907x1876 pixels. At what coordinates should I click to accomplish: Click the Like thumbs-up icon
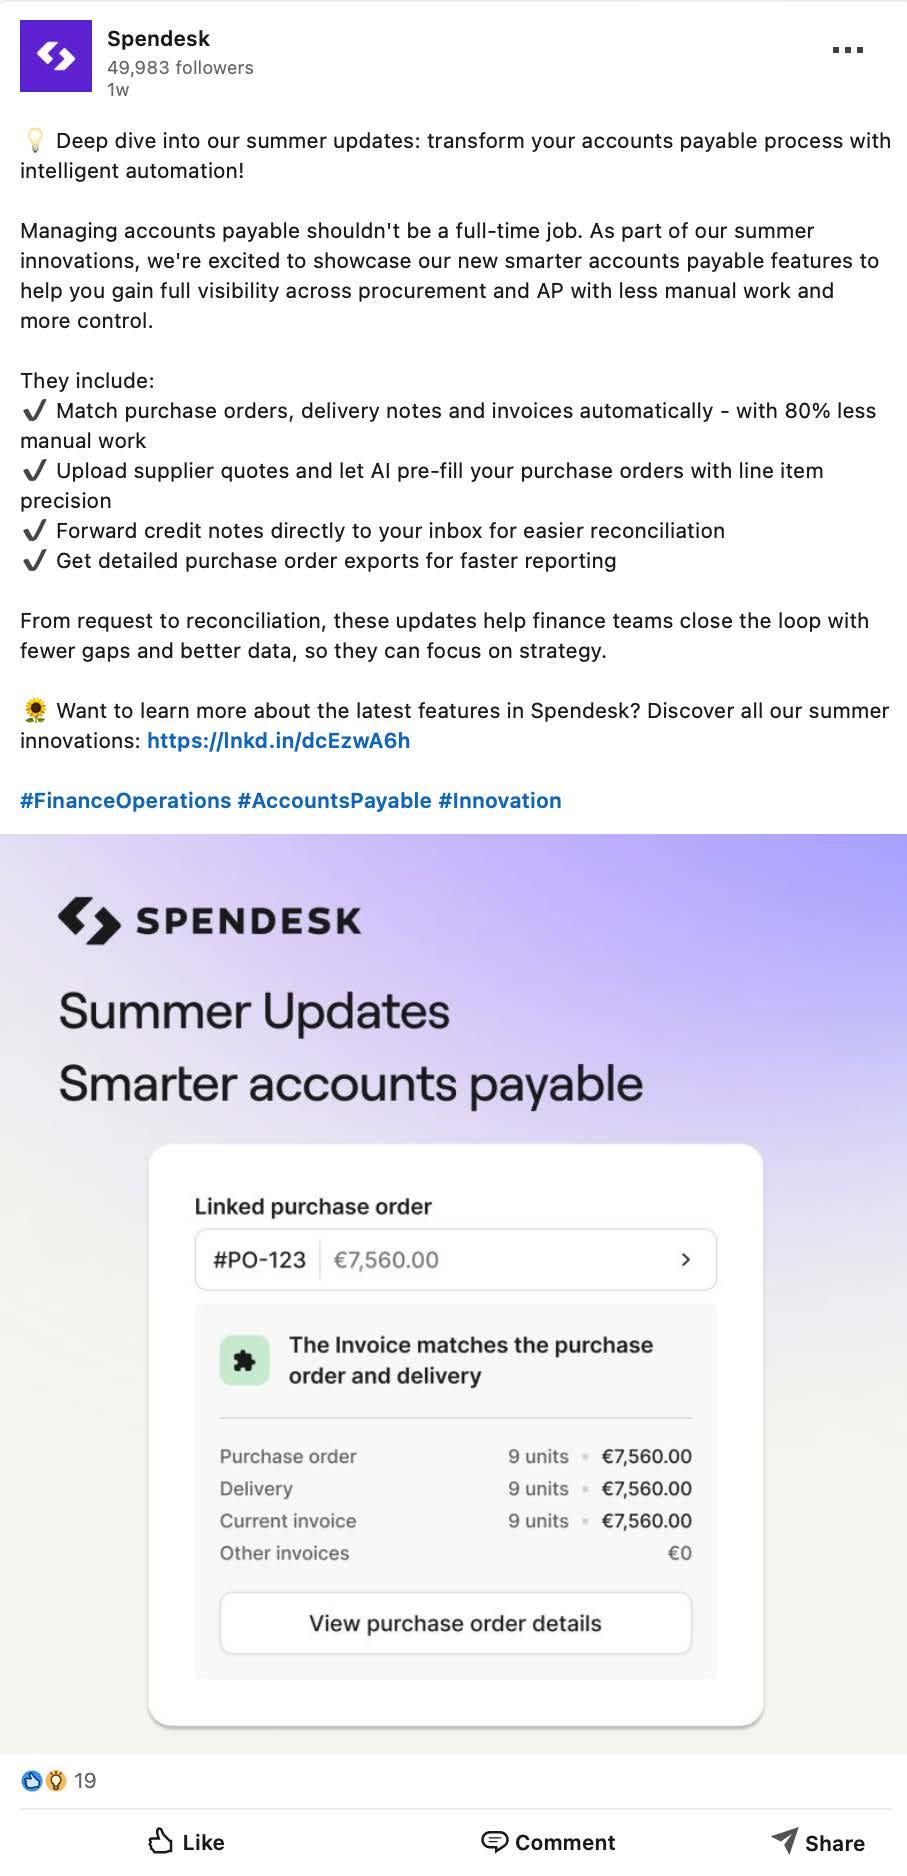point(160,1841)
